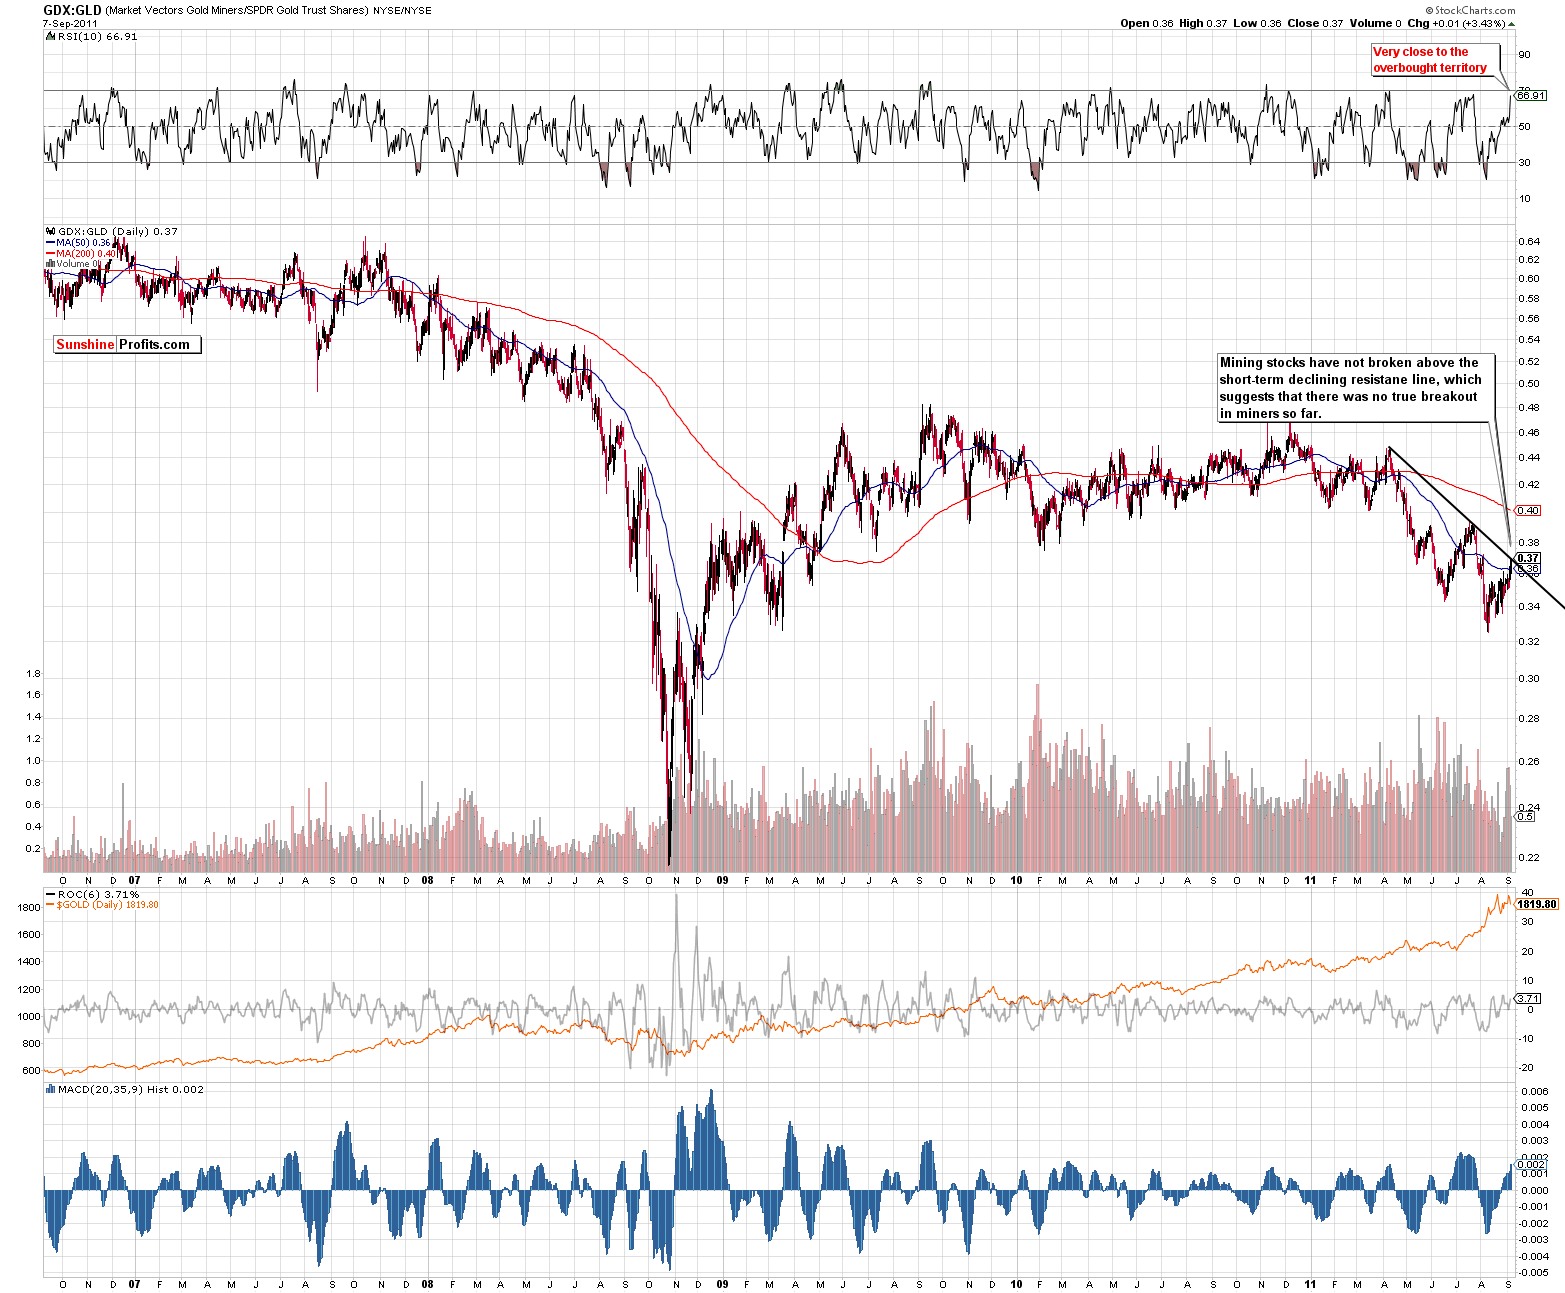Click the 0.002 MACD value tag on right axis
The height and width of the screenshot is (1293, 1565).
tap(1531, 1165)
